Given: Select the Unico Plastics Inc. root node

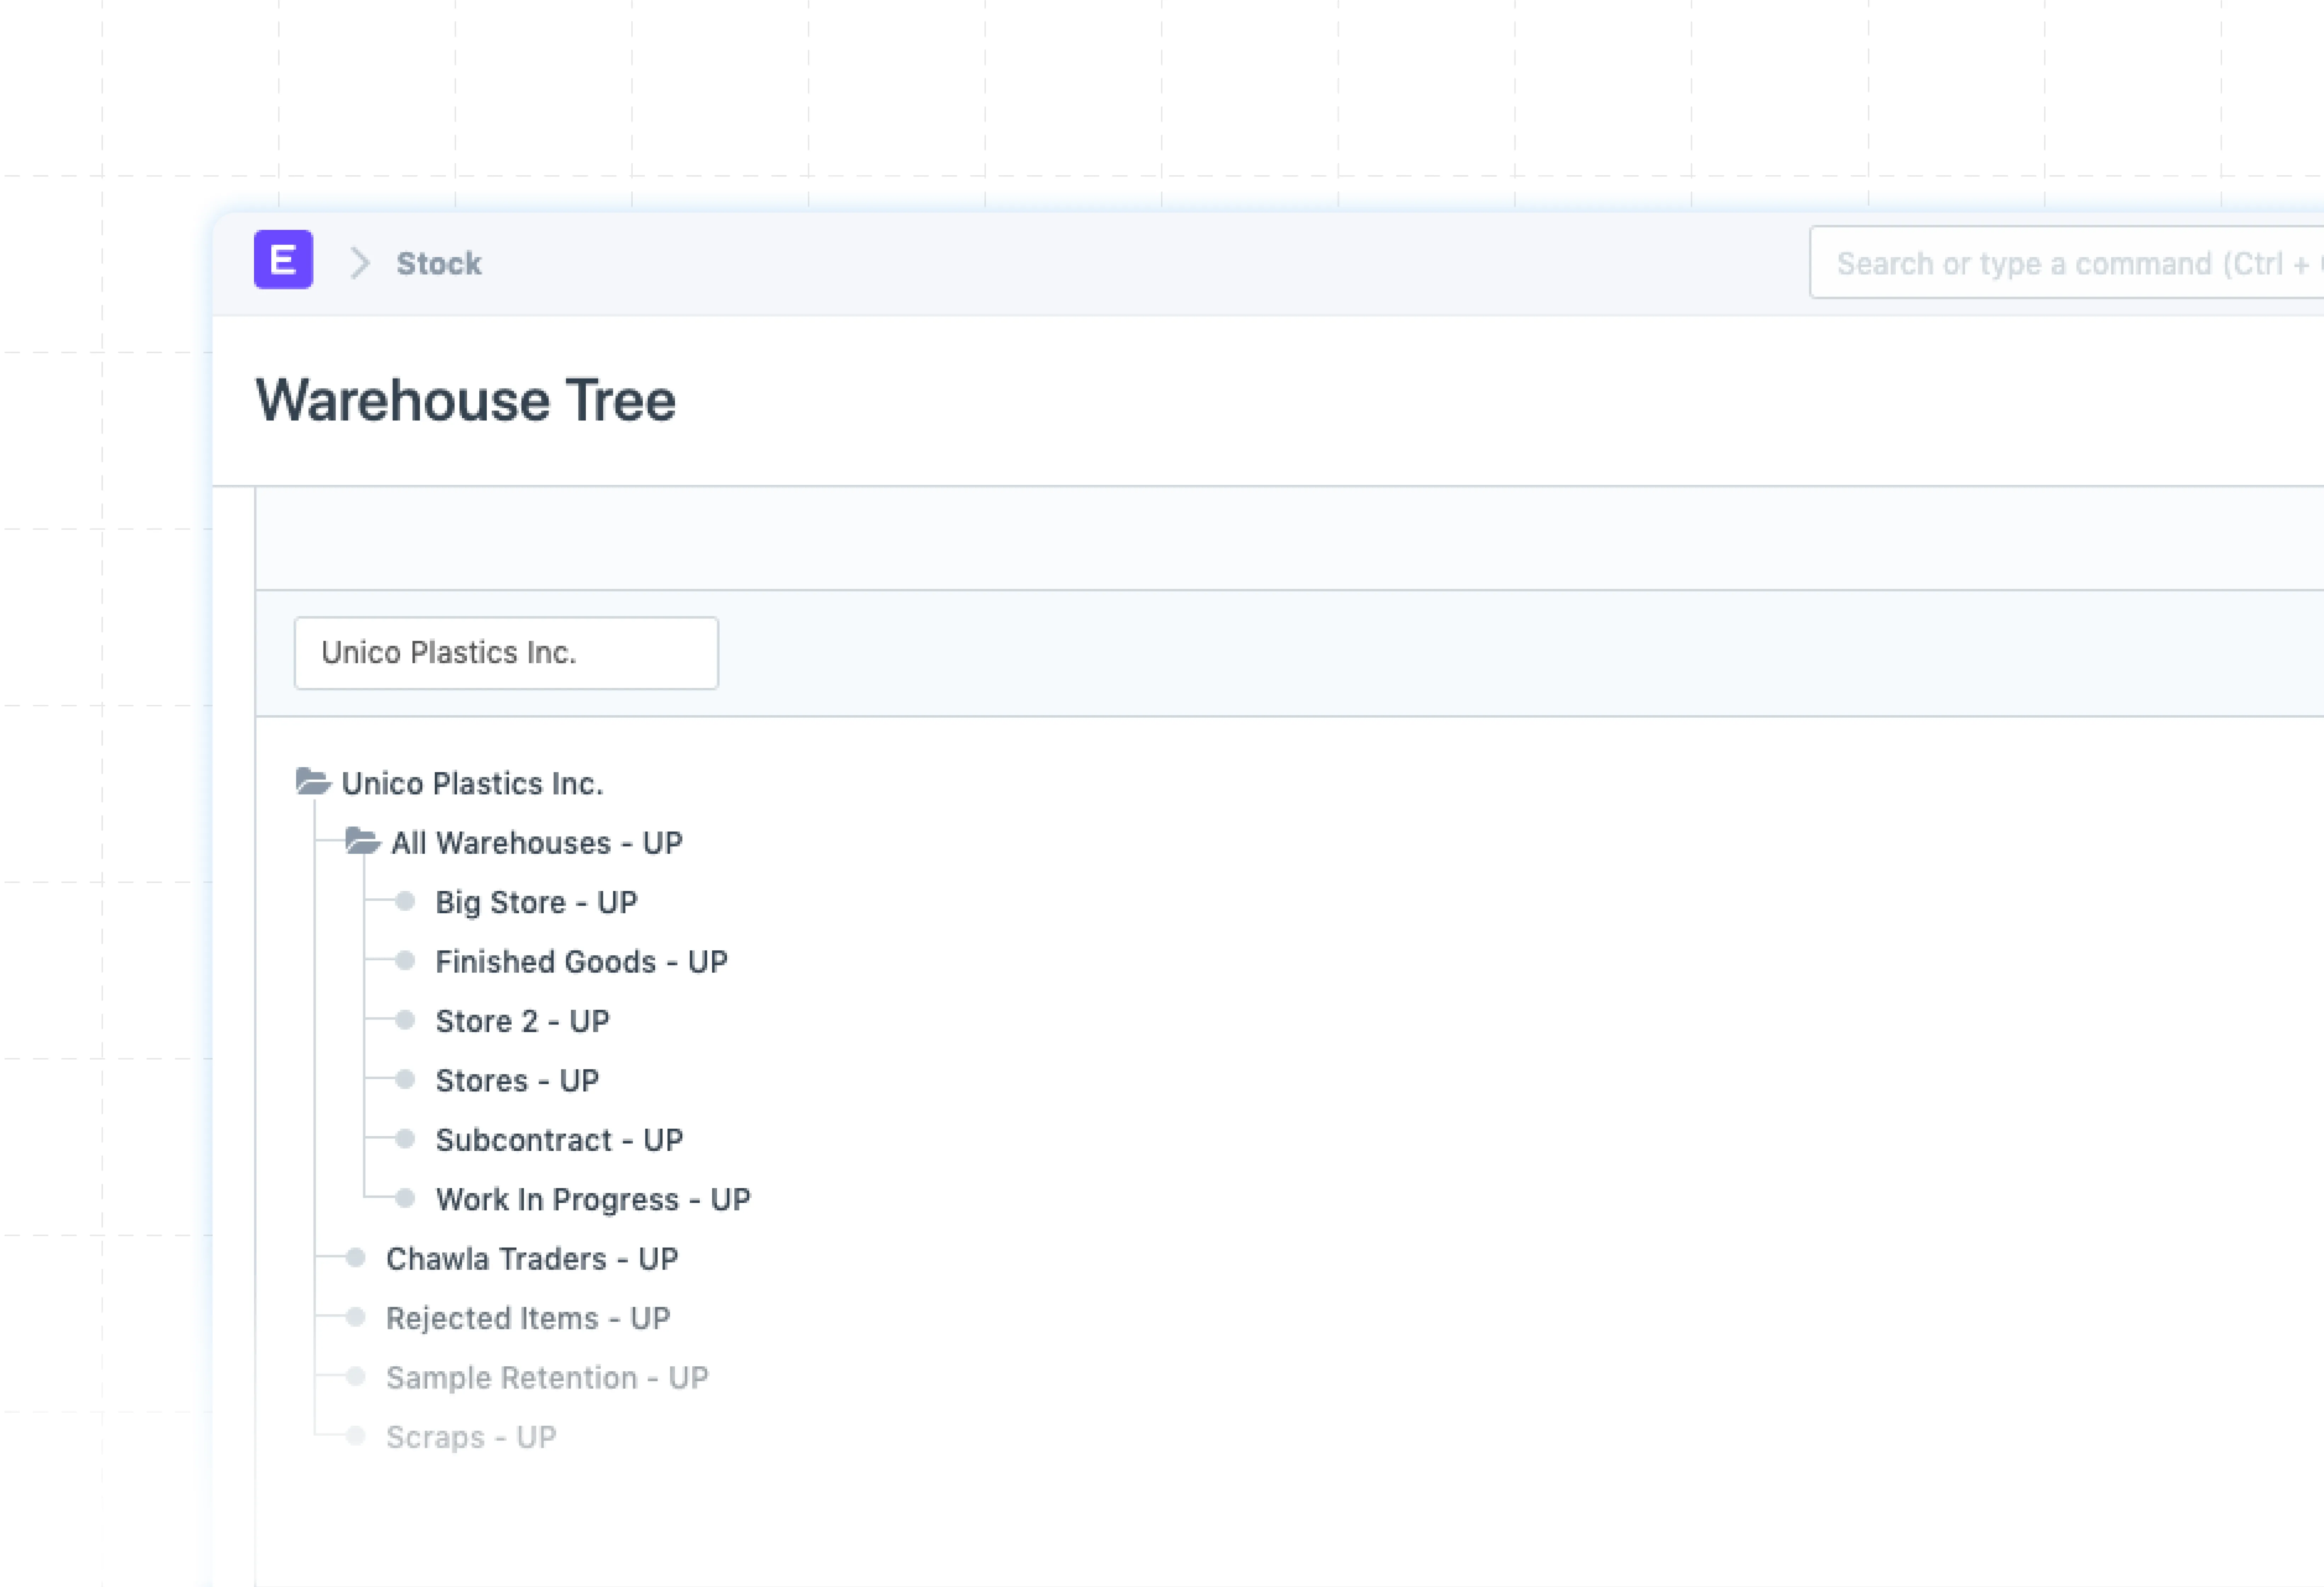Looking at the screenshot, I should (x=472, y=783).
